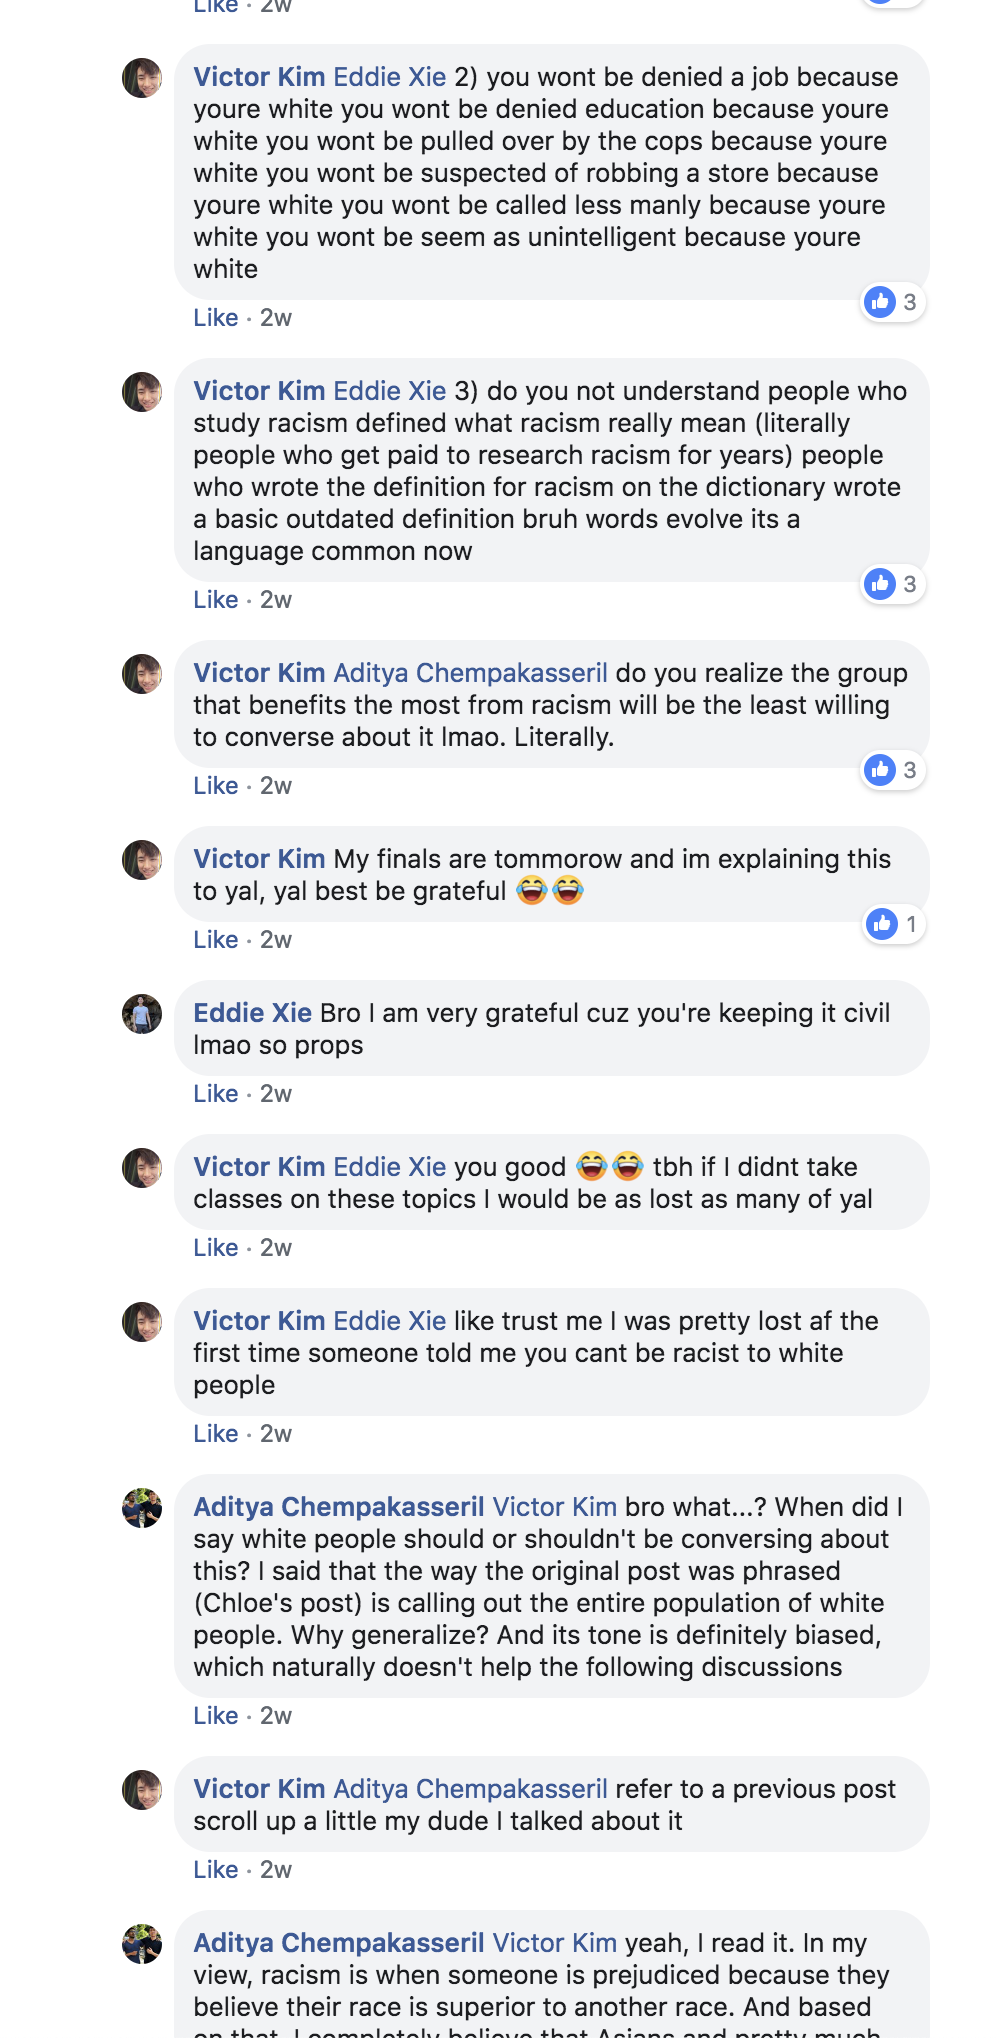The image size is (996, 2038).
Task: Like the "refer to a previous post" comment
Action: 216,1870
